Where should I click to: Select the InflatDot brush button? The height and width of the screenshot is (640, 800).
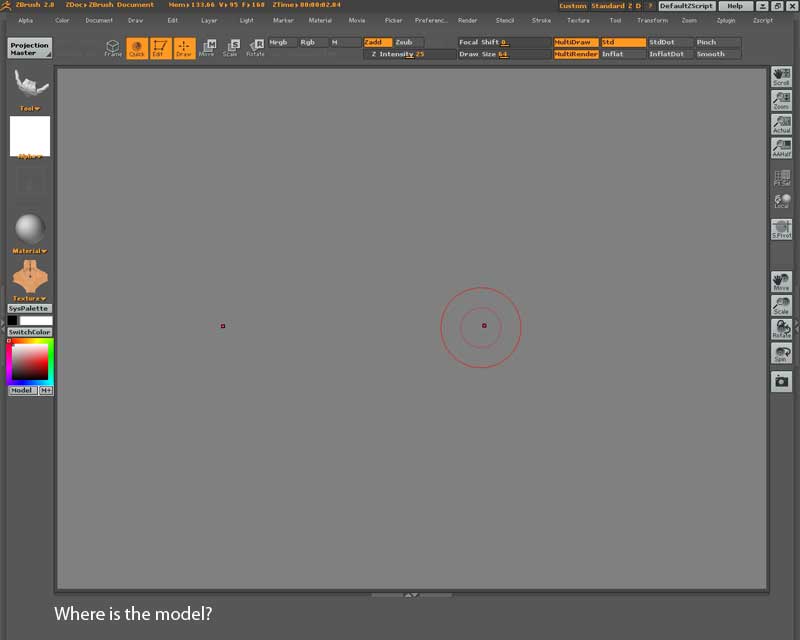pos(670,54)
